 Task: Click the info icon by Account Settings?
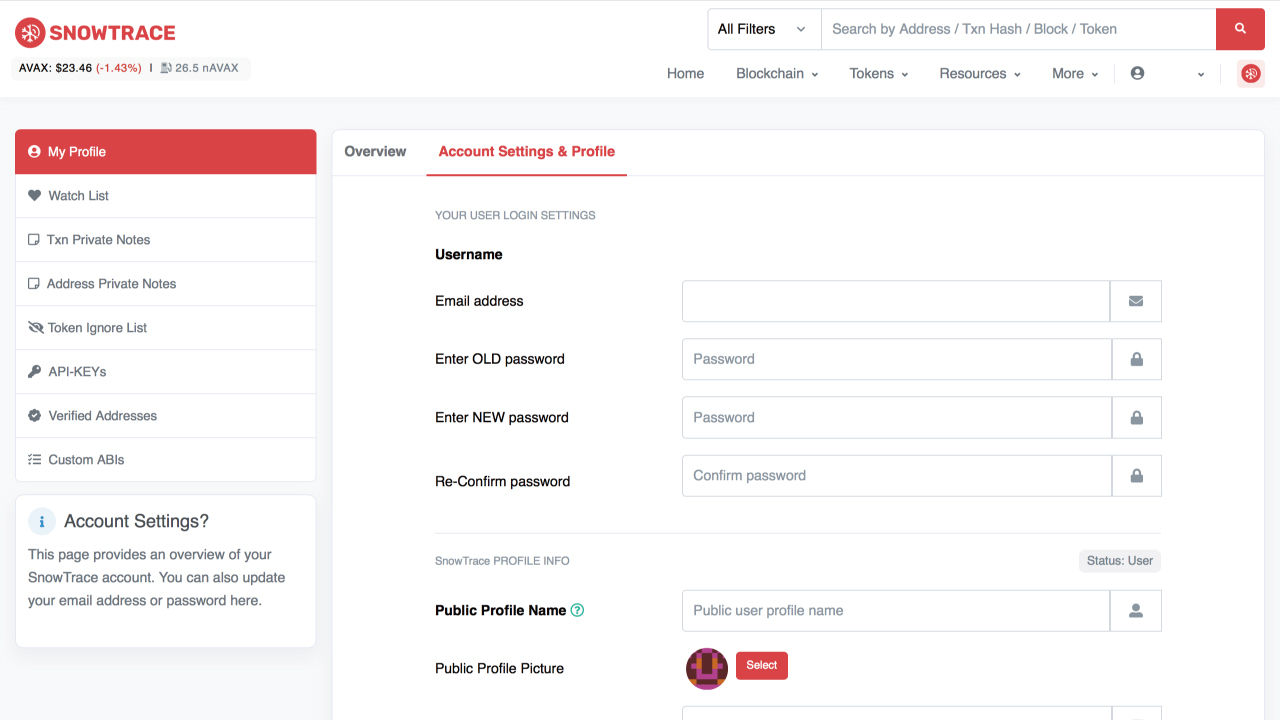tap(42, 522)
